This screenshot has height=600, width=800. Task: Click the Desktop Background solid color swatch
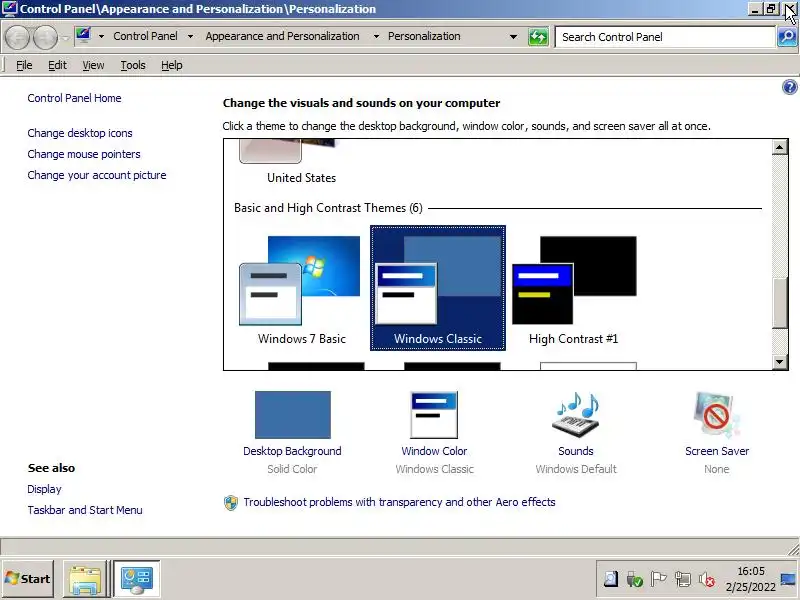292,415
